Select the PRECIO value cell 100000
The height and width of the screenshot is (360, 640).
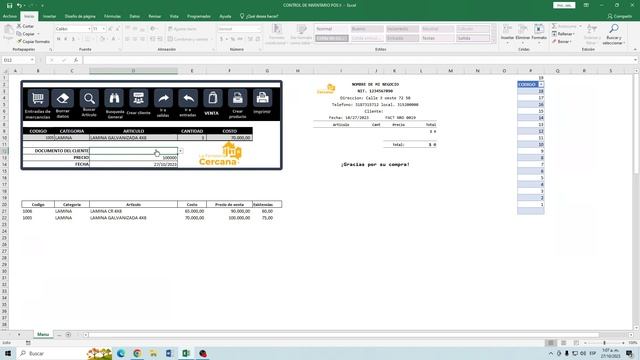pos(133,158)
